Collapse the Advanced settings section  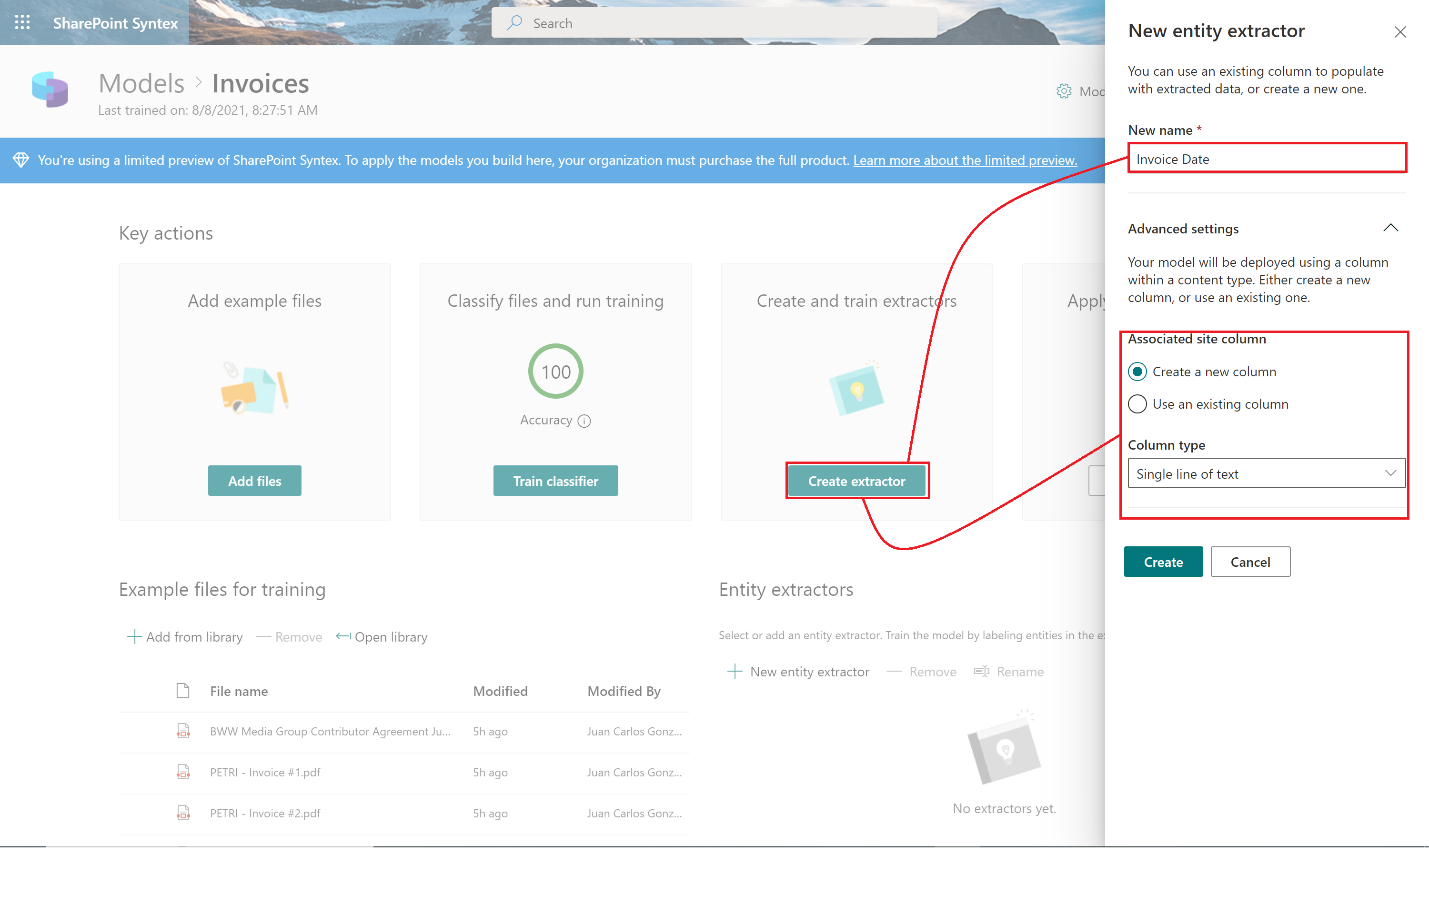[1390, 228]
